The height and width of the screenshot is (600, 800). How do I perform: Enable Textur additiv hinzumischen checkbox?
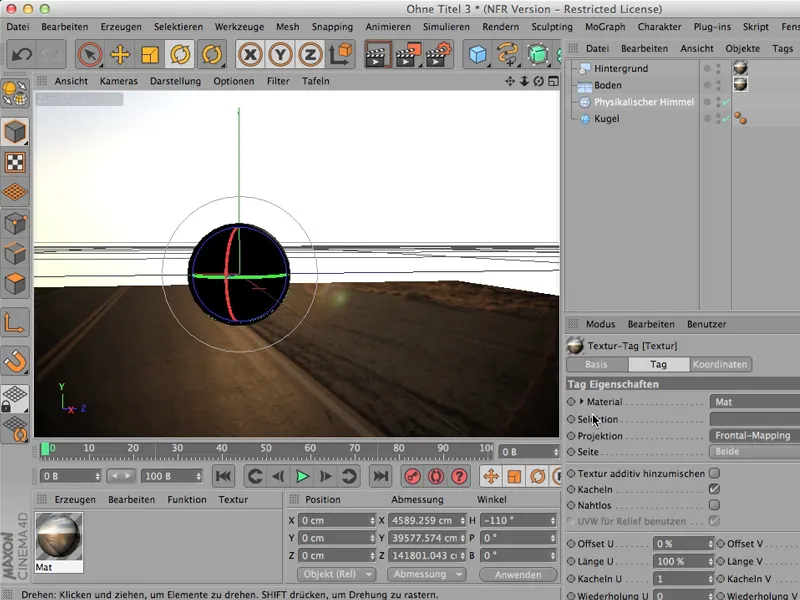click(x=714, y=473)
